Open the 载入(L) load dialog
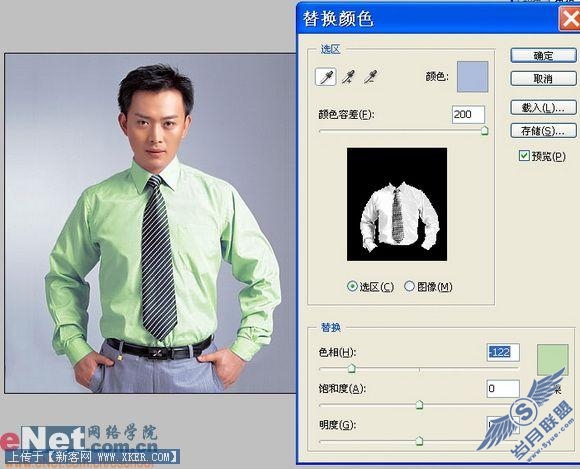Image resolution: width=580 pixels, height=469 pixels. click(x=543, y=108)
